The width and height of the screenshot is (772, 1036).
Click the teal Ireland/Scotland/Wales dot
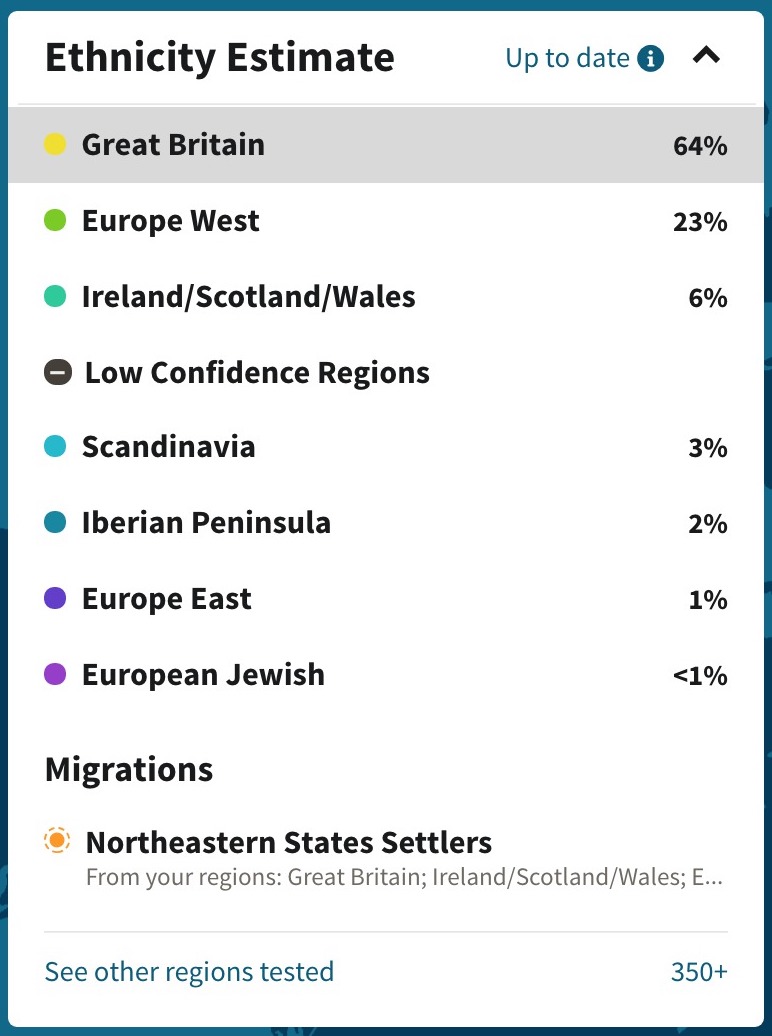pos(55,297)
